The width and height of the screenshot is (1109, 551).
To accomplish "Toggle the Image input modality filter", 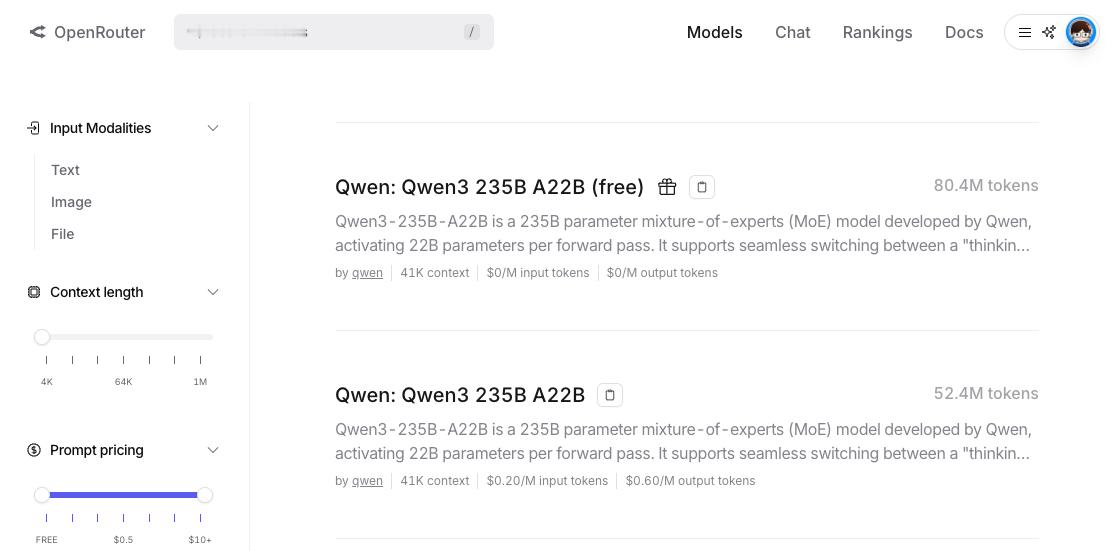I will click(71, 202).
